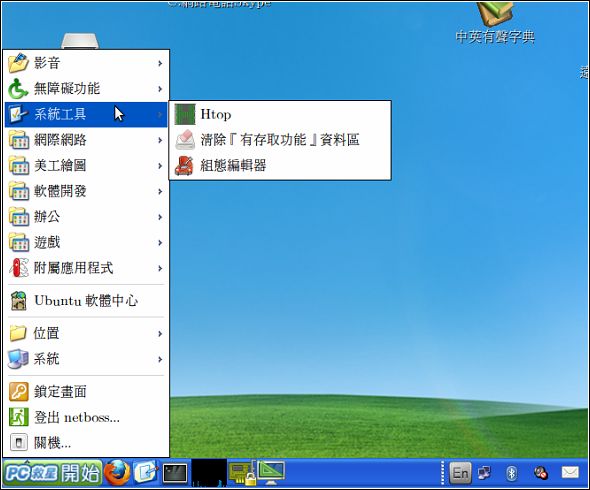The width and height of the screenshot is (590, 490).
Task: Expand the 遊戲 submenu arrow
Action: (x=160, y=242)
